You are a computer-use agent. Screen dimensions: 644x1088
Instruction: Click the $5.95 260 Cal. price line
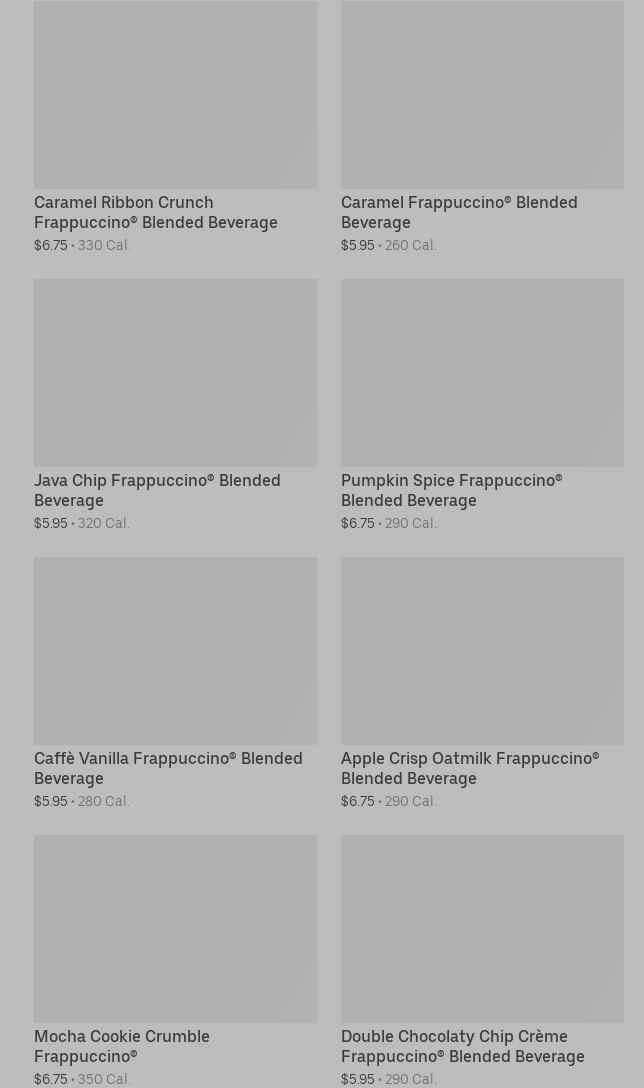pyautogui.click(x=389, y=245)
